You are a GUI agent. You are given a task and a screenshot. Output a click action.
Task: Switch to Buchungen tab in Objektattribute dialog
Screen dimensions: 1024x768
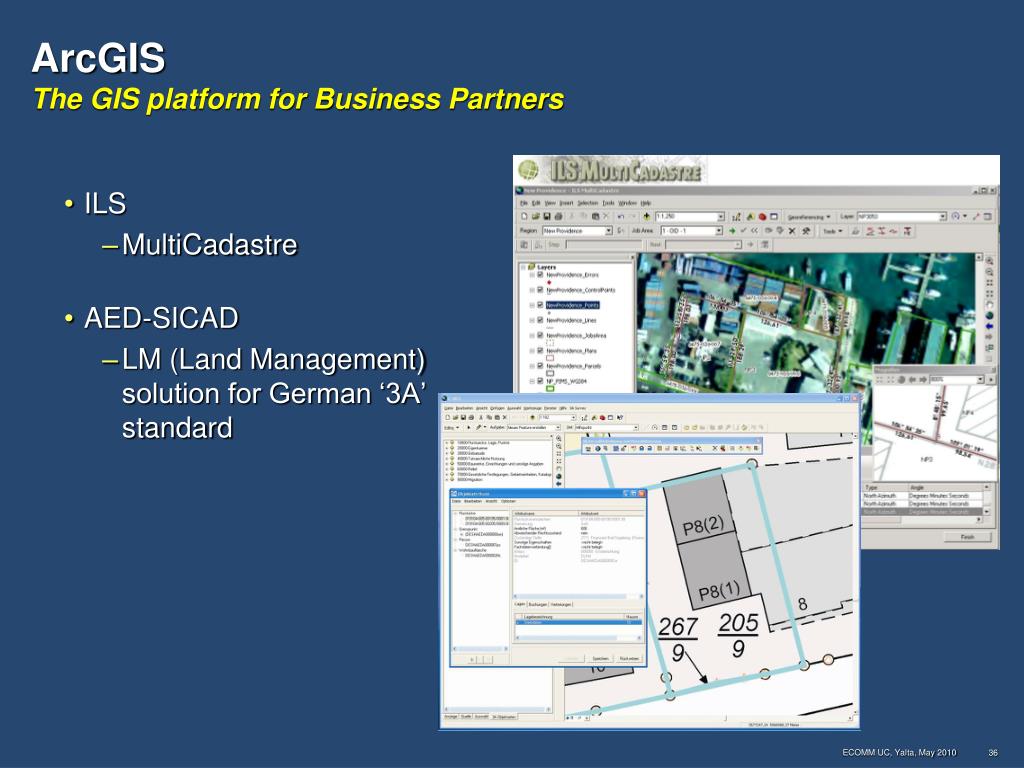(537, 604)
